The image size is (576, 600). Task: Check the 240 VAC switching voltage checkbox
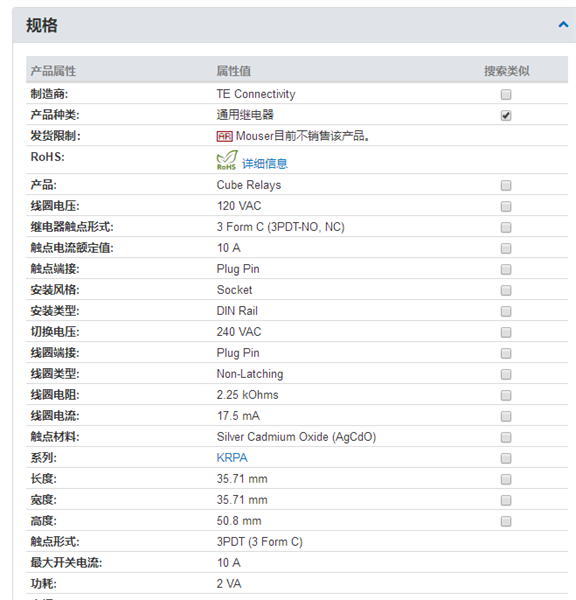(506, 333)
